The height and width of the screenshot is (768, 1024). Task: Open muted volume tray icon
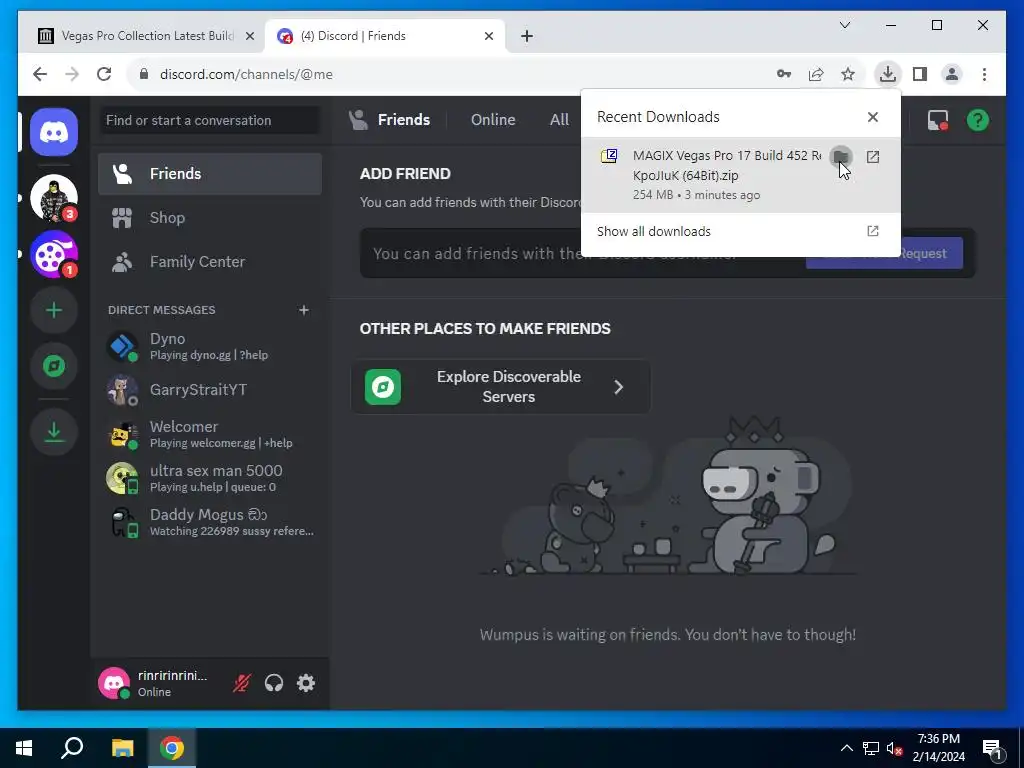894,748
